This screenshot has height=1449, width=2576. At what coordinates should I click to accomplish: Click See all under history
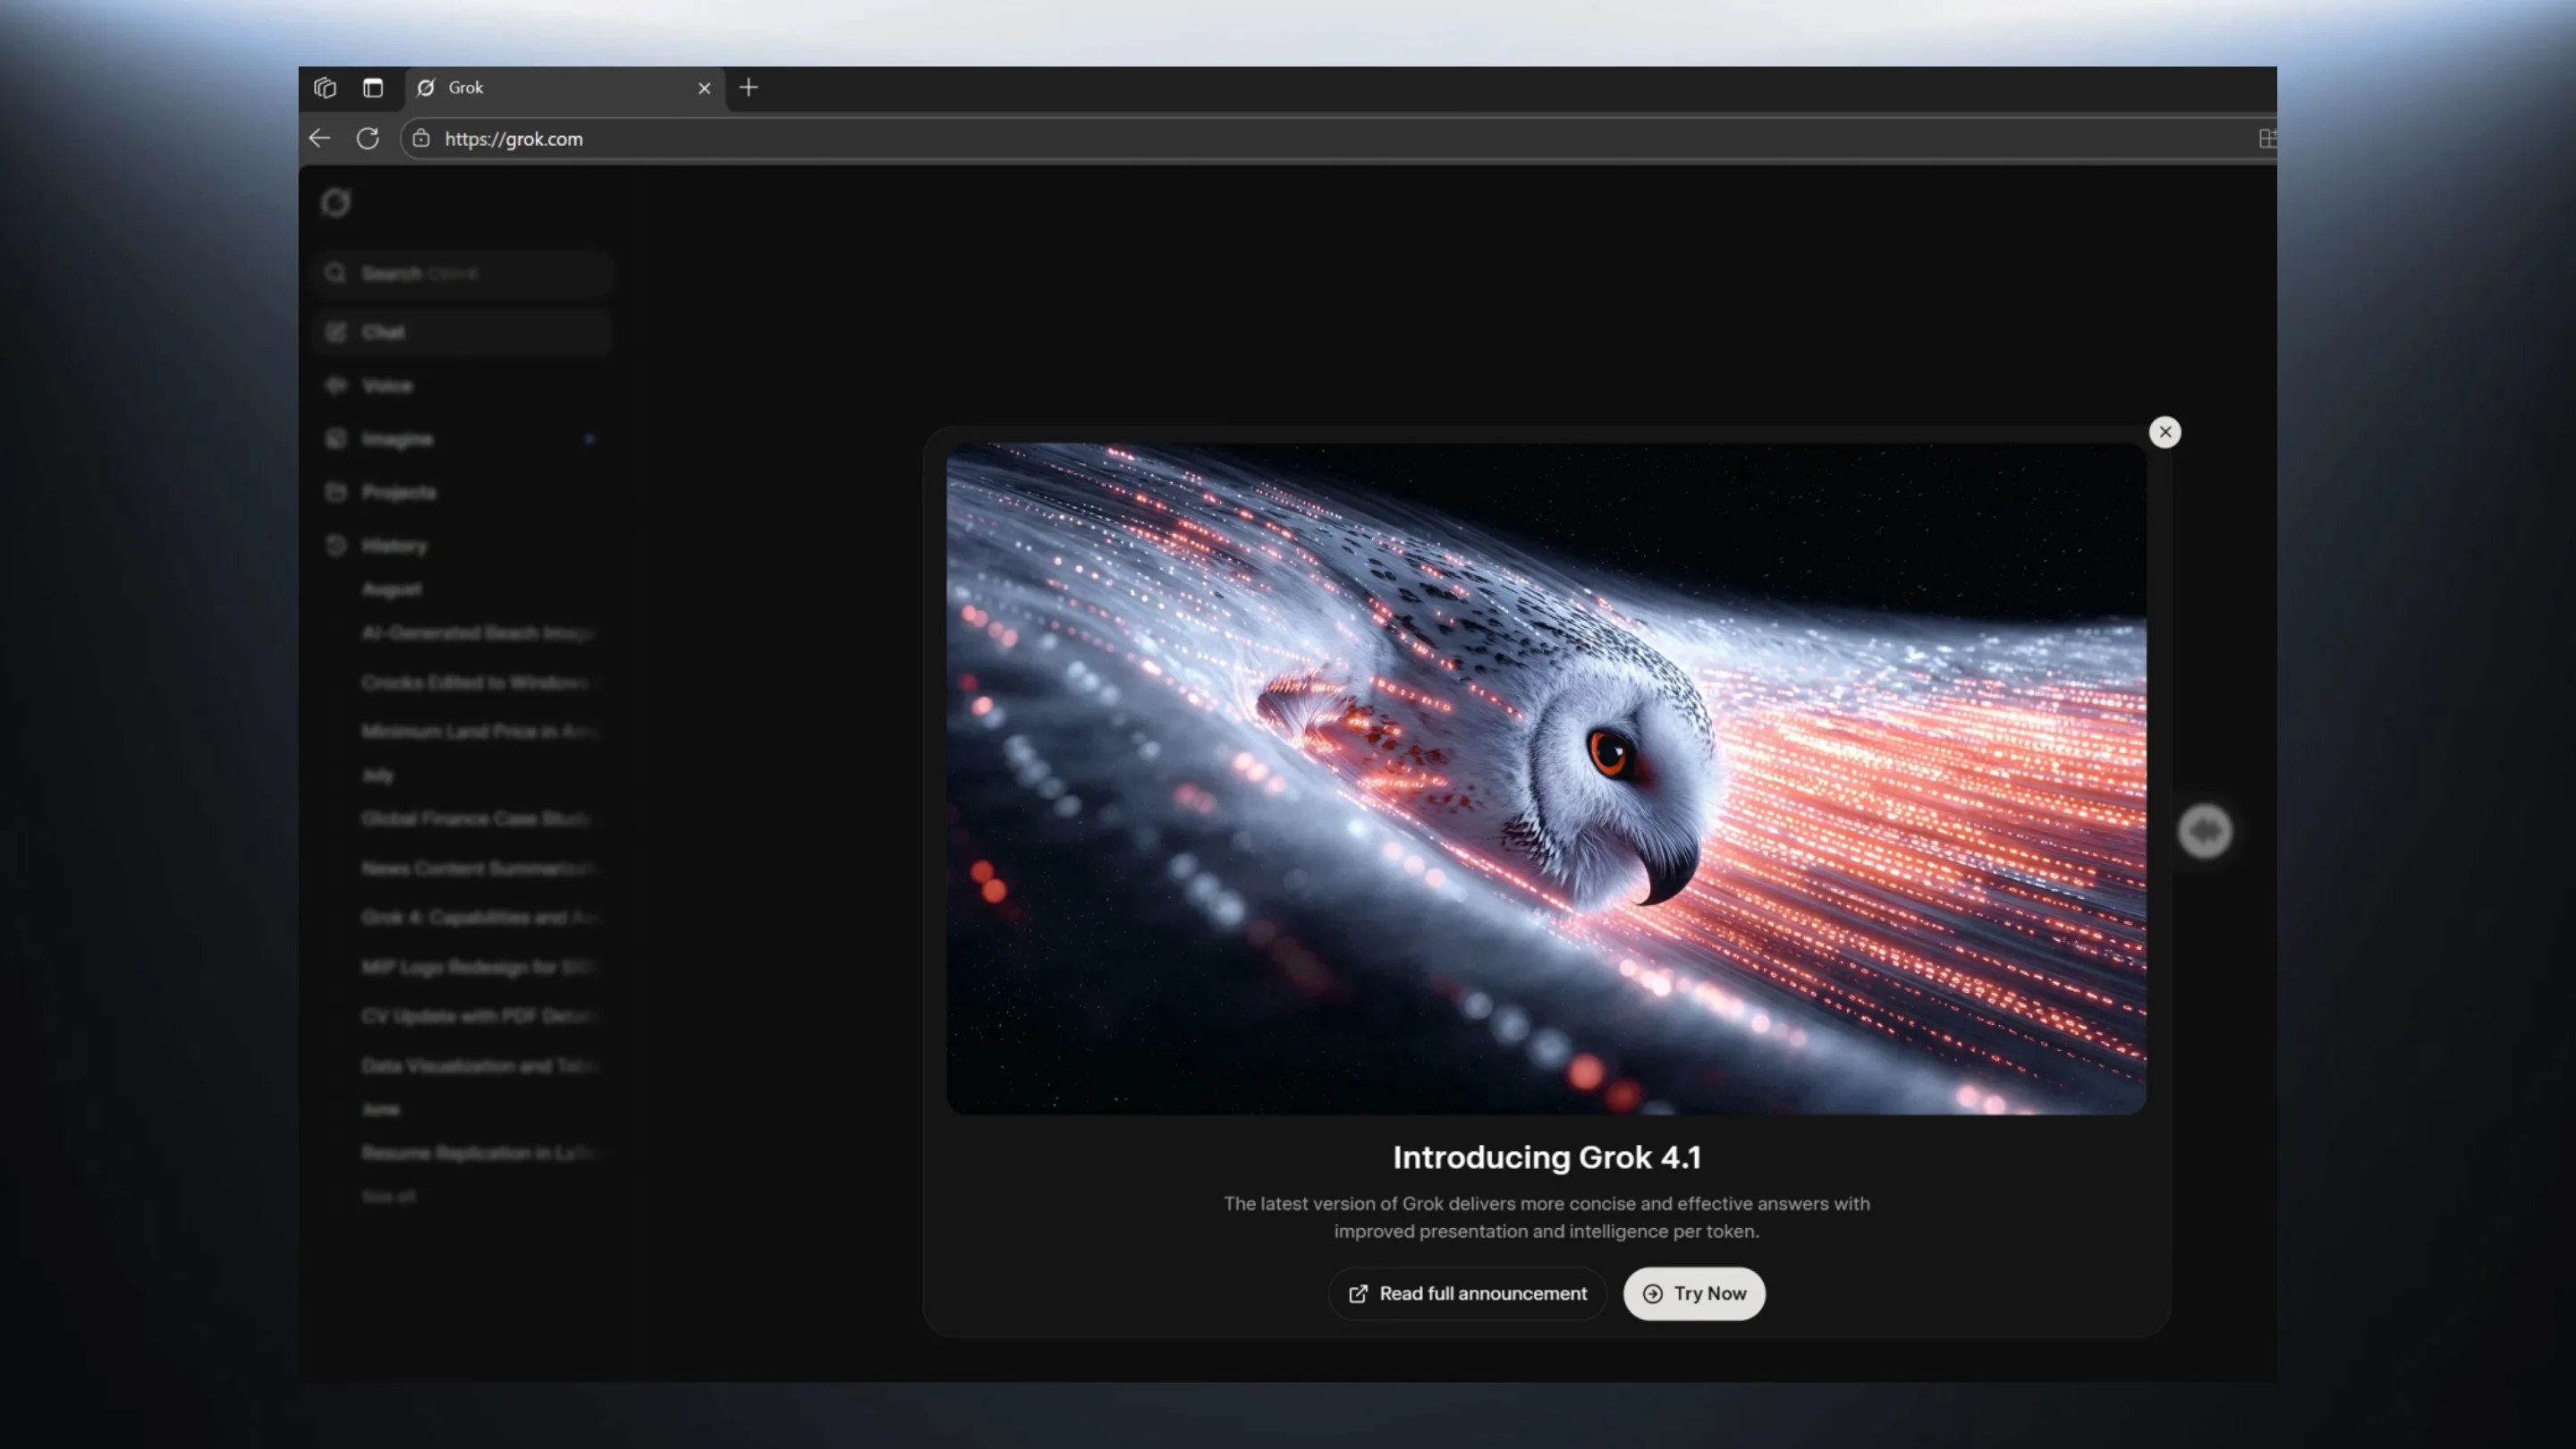[x=388, y=1196]
